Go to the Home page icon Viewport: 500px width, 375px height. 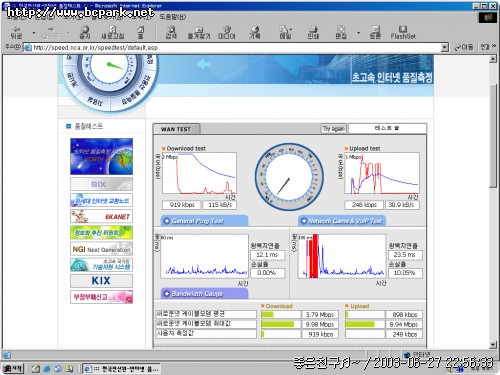click(x=141, y=32)
